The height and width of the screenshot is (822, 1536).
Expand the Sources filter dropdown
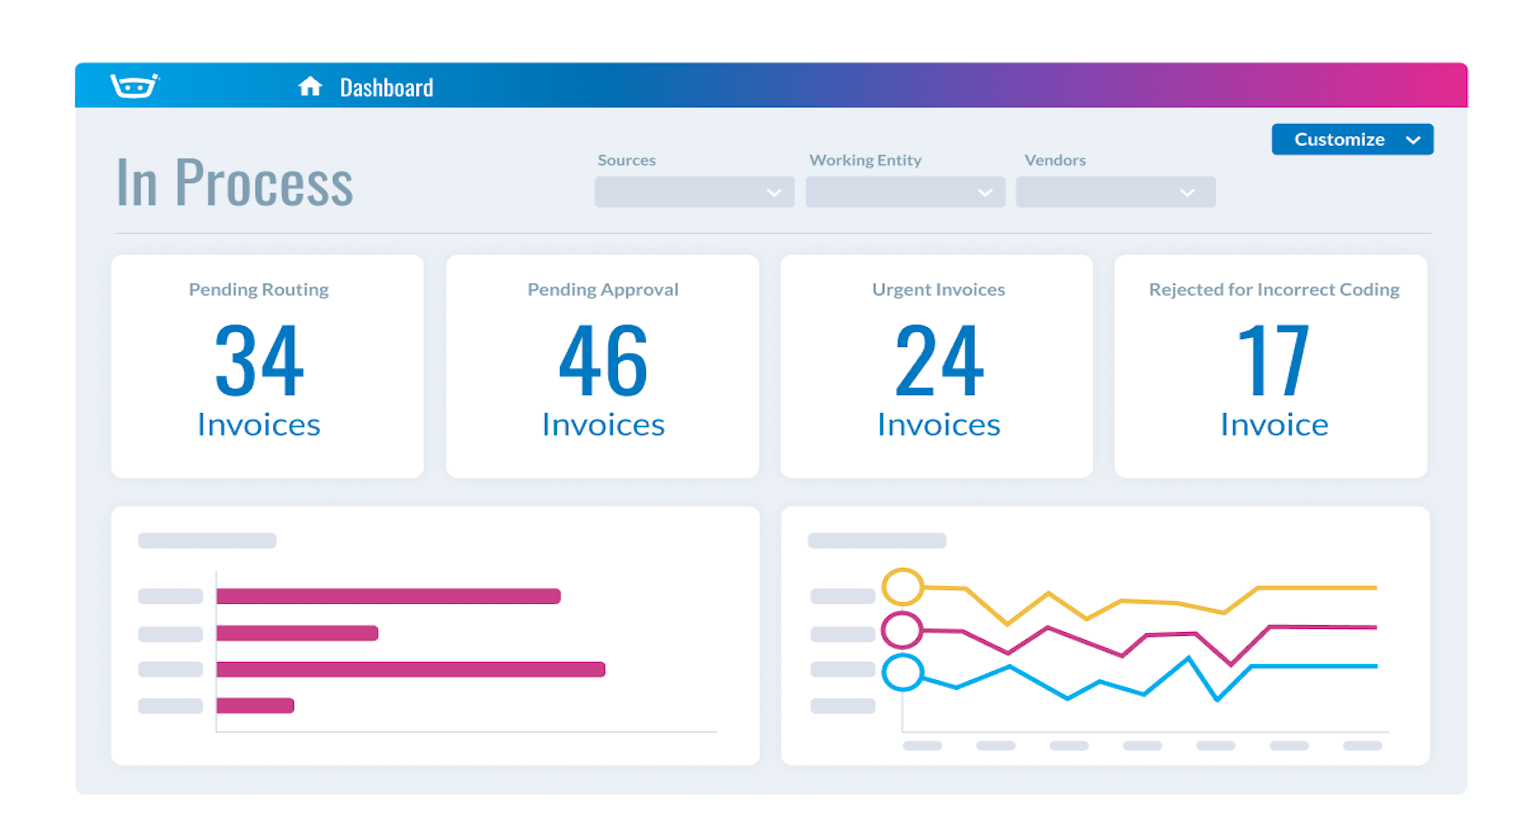pos(694,192)
